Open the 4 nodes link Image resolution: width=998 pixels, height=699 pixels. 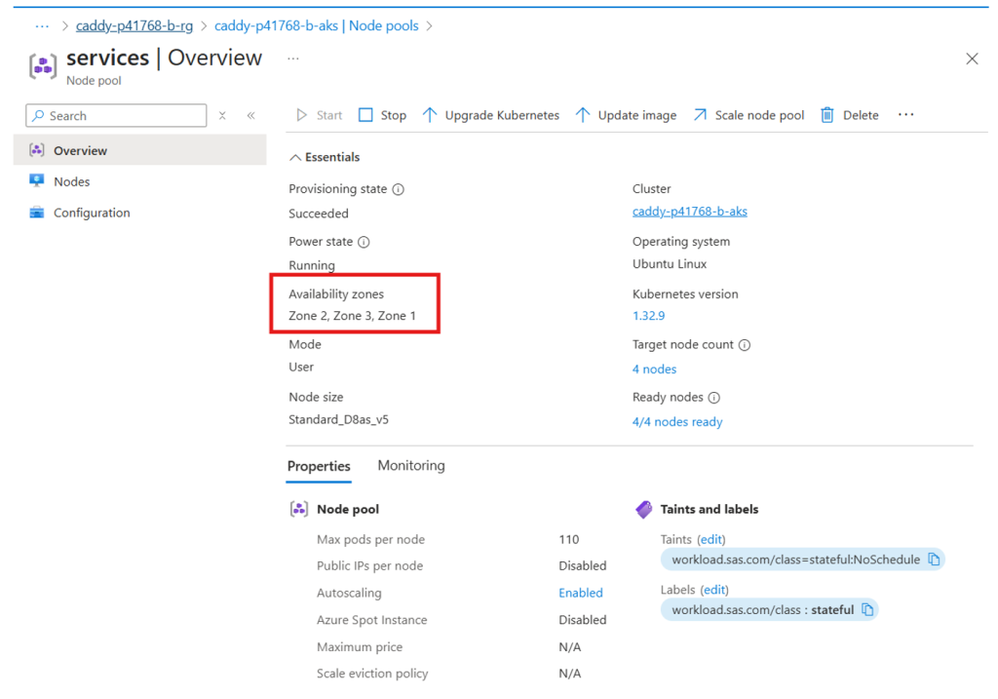point(654,369)
